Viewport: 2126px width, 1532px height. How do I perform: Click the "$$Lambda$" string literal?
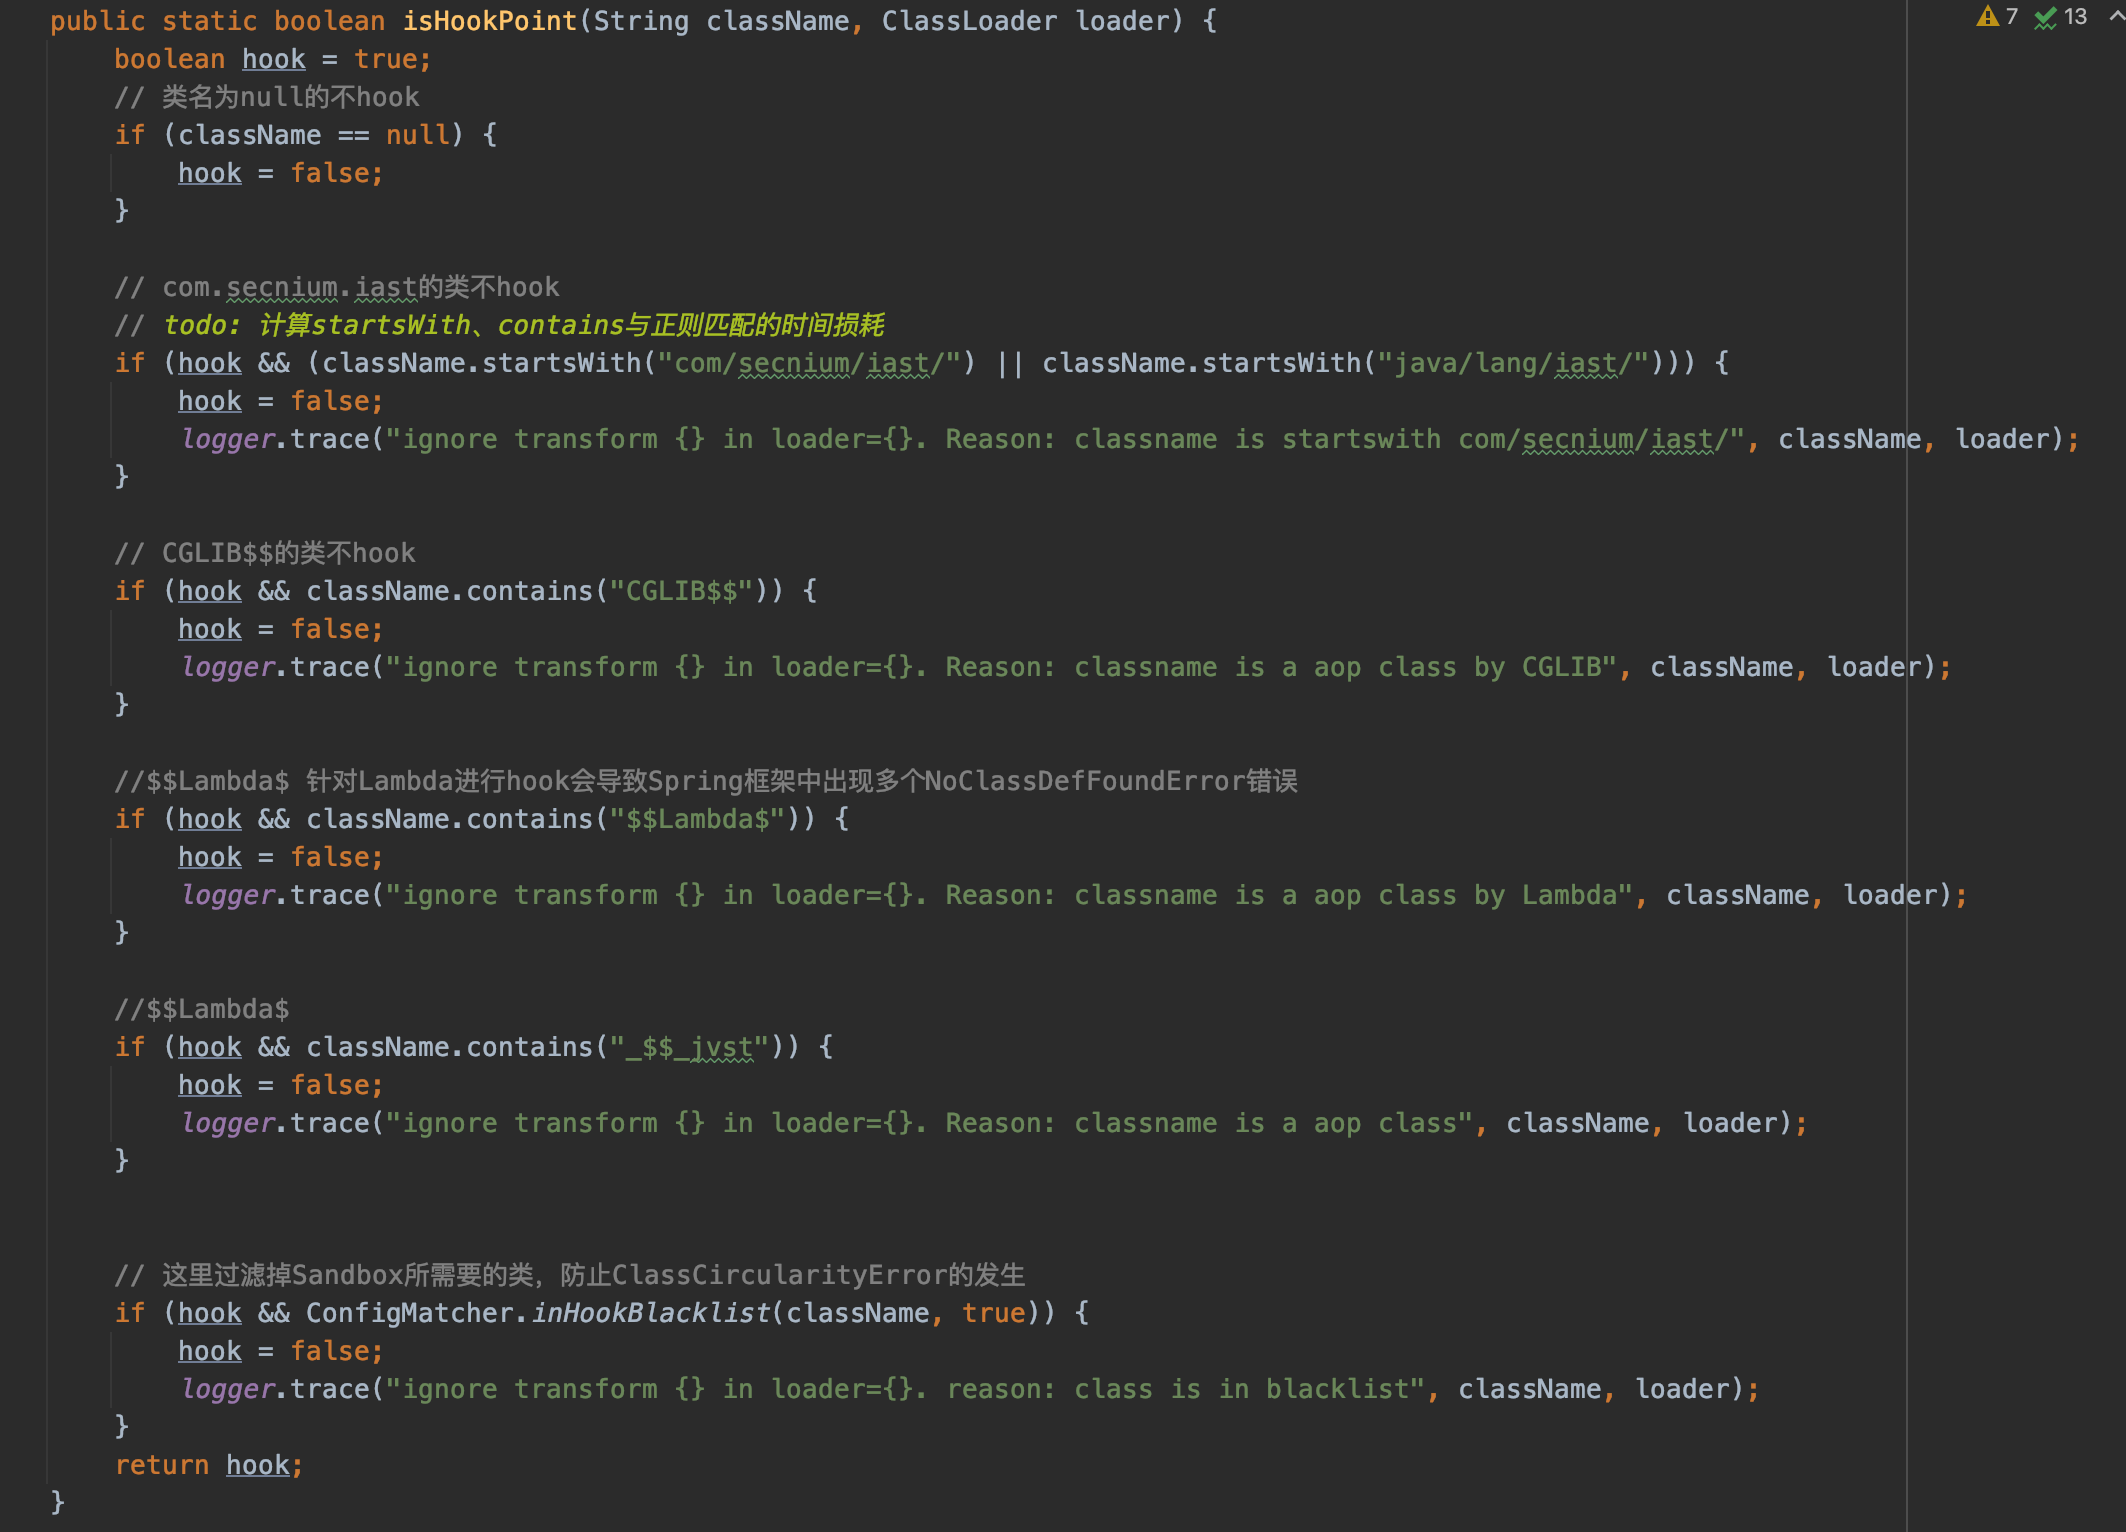pyautogui.click(x=697, y=819)
